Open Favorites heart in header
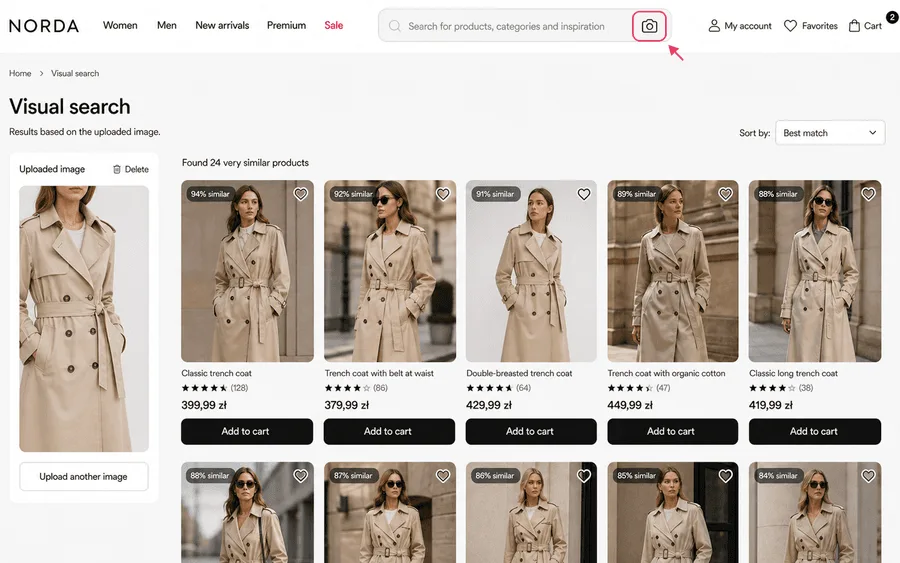The width and height of the screenshot is (900, 563). pyautogui.click(x=790, y=26)
